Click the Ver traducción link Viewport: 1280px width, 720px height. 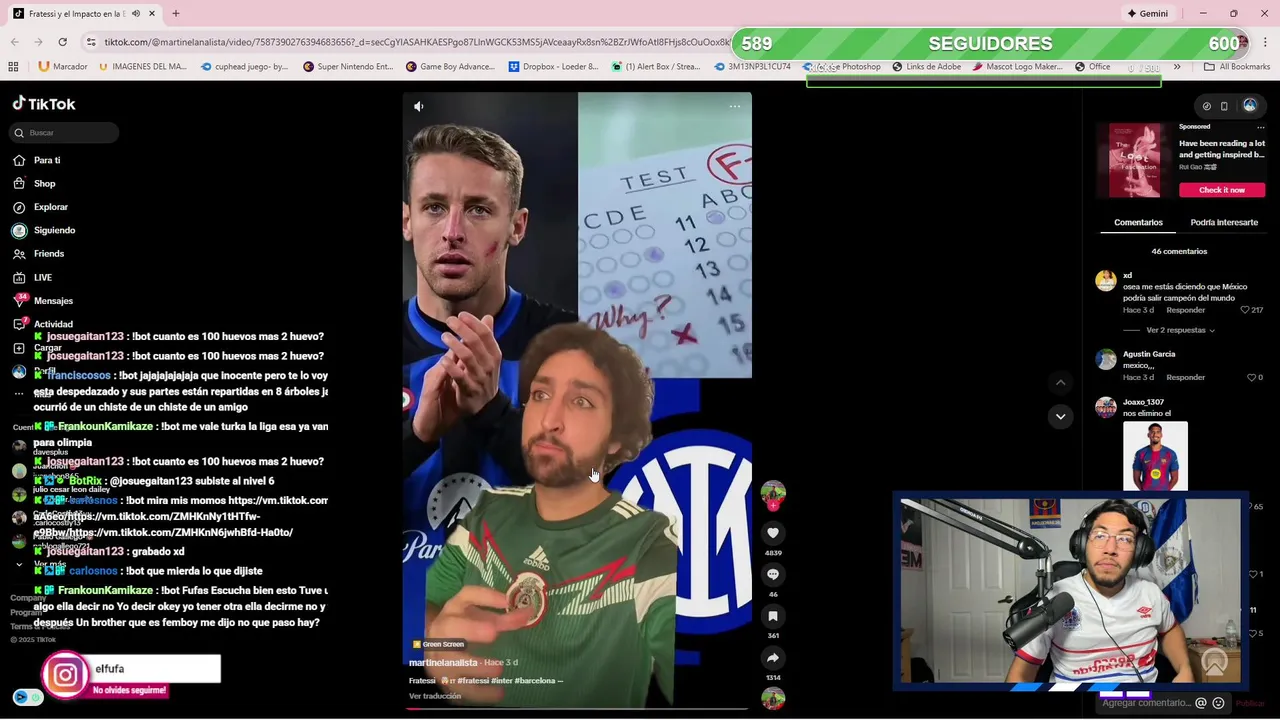(x=435, y=696)
